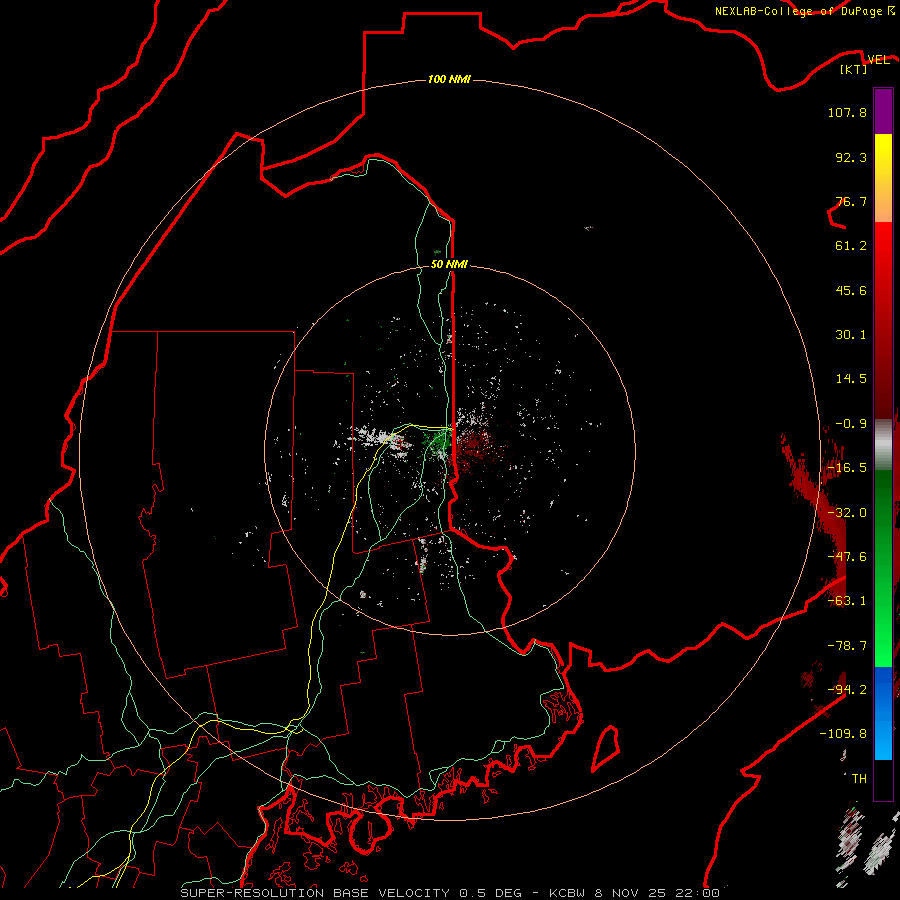Click the blue segment of the color bar
Viewport: 900px width, 900px height.
click(883, 713)
